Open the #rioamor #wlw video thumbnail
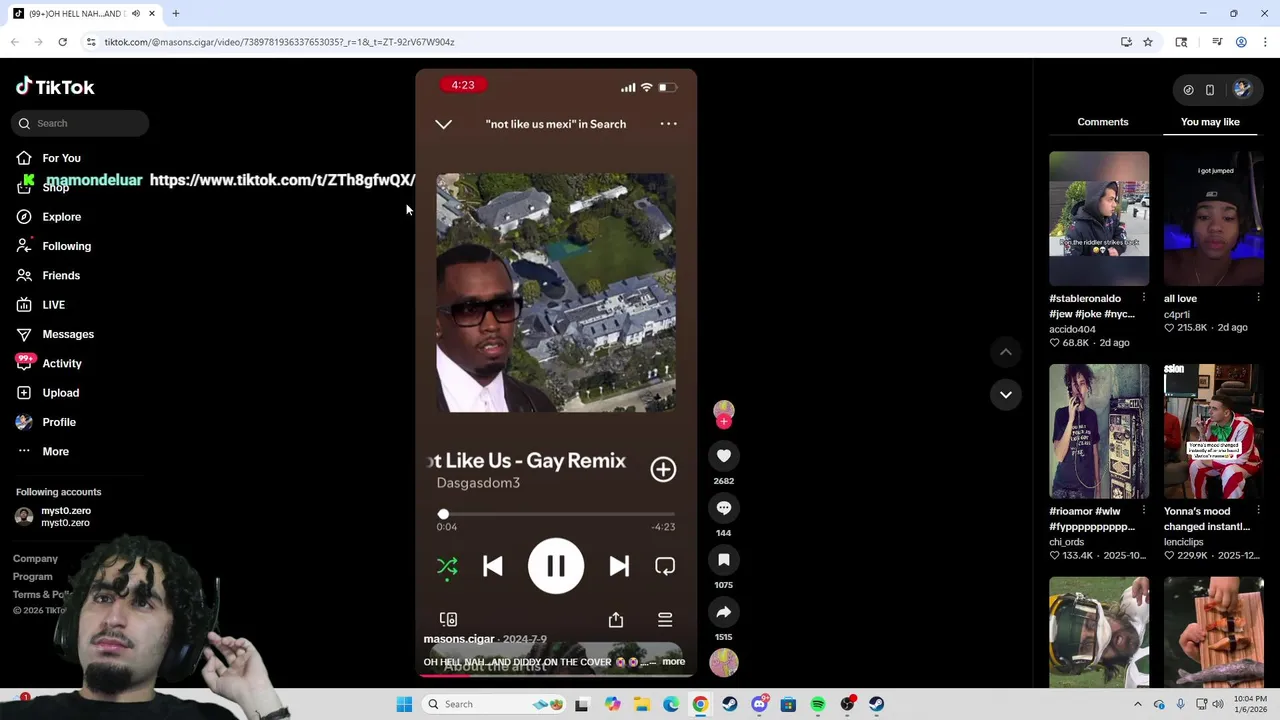Screen dimensions: 1280x720 [1099, 431]
